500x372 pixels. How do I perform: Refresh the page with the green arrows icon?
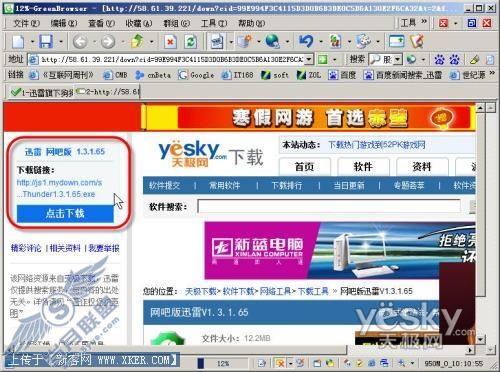tap(190, 42)
